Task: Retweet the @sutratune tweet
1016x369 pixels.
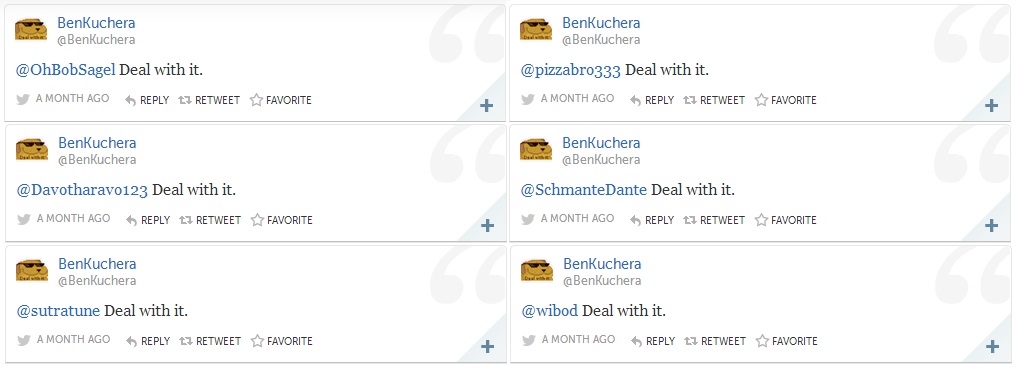Action: 209,341
